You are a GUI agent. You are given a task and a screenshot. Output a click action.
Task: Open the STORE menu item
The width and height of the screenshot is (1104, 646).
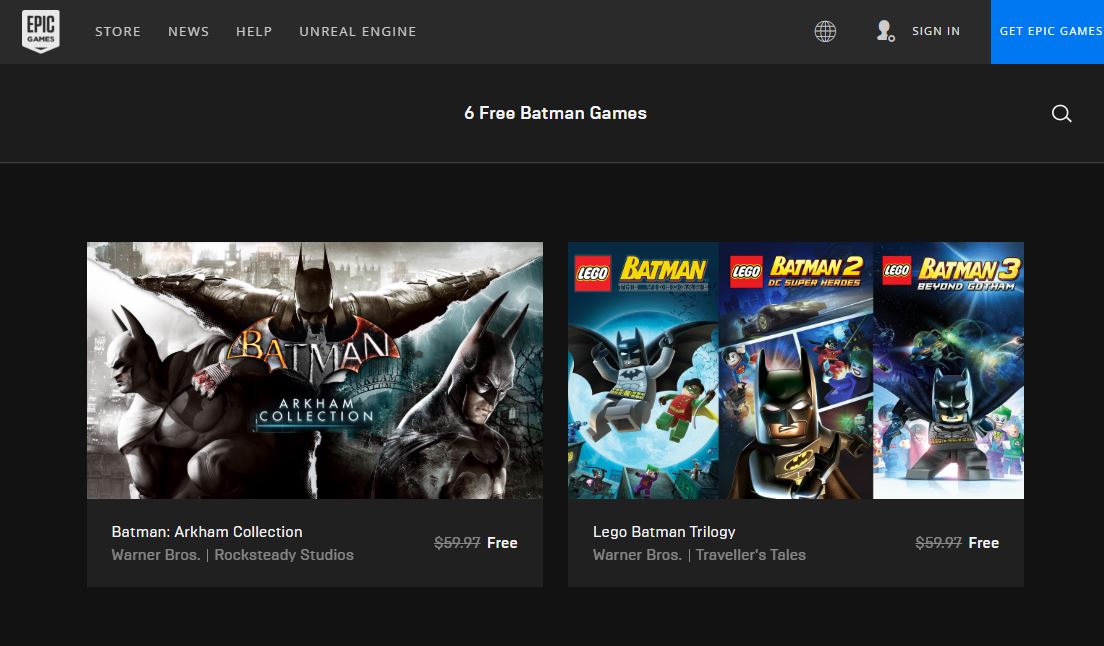point(118,31)
